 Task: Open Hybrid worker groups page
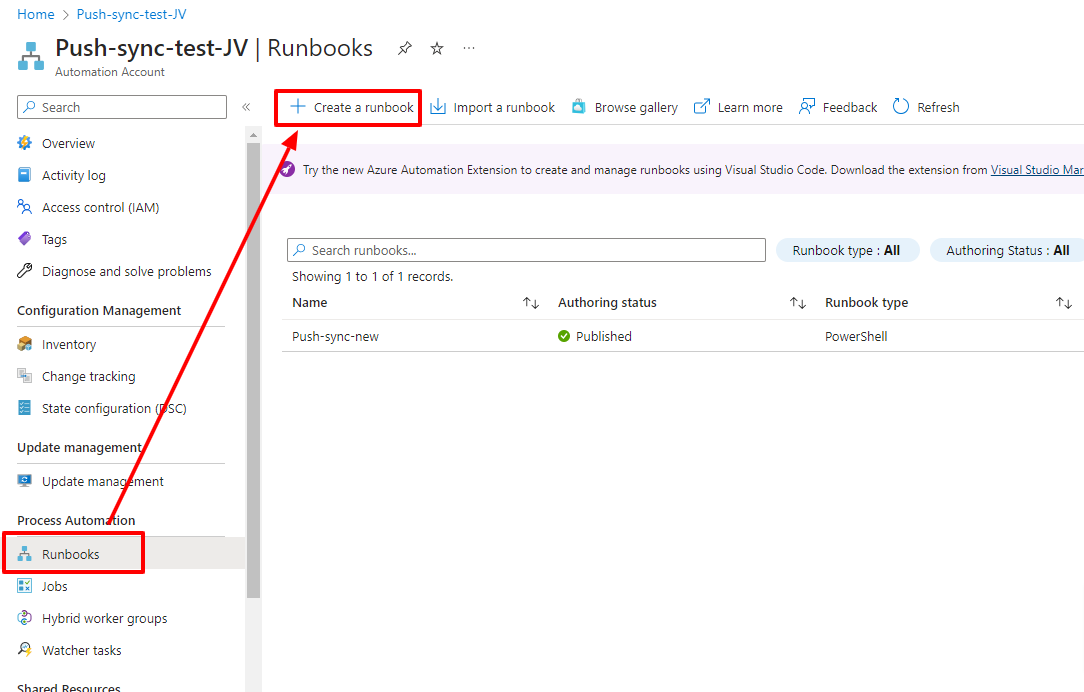[104, 619]
